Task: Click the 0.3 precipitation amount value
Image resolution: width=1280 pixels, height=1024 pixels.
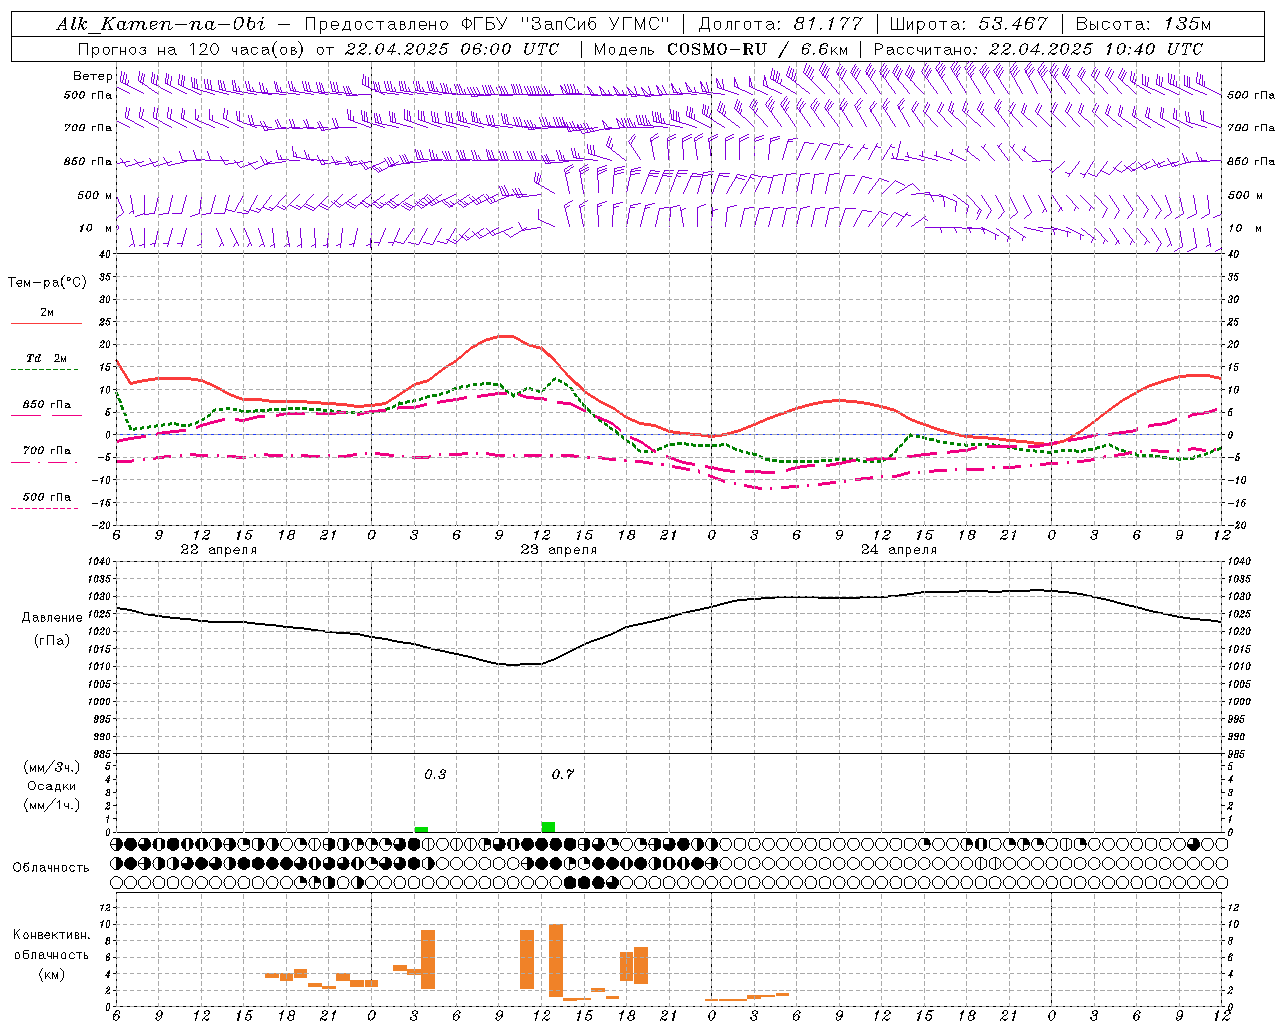Action: click(435, 775)
